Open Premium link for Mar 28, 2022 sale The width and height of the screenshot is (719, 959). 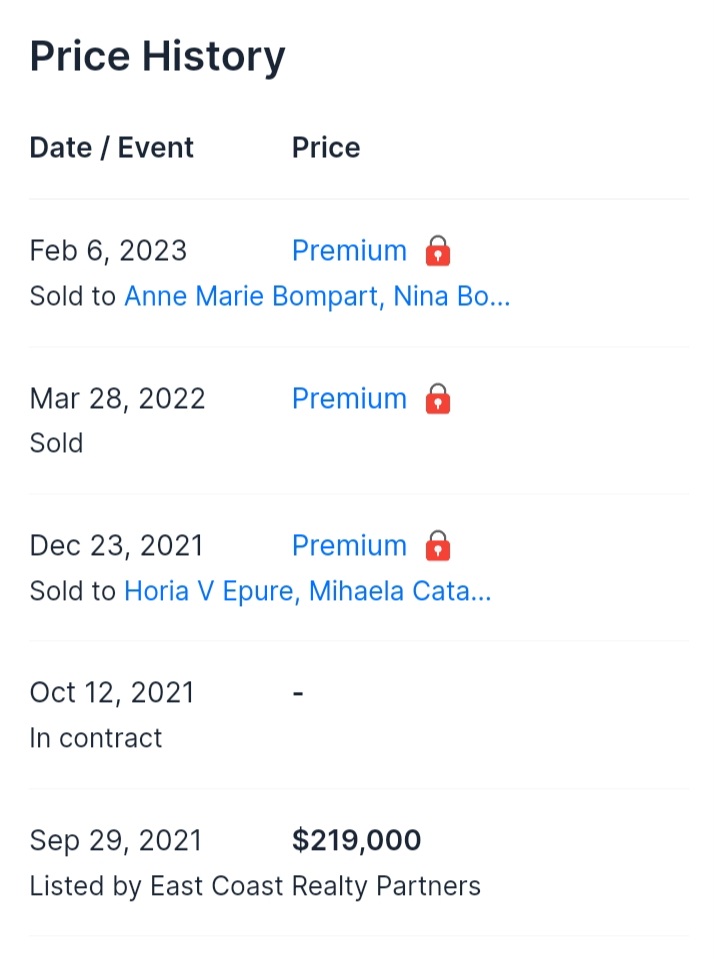pyautogui.click(x=349, y=399)
